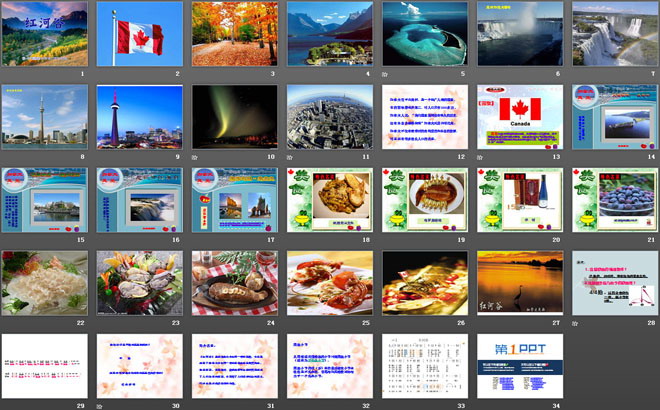Screen dimensions: 660x410
Task: Click the animation star icon under slide 10
Action: pyautogui.click(x=195, y=159)
